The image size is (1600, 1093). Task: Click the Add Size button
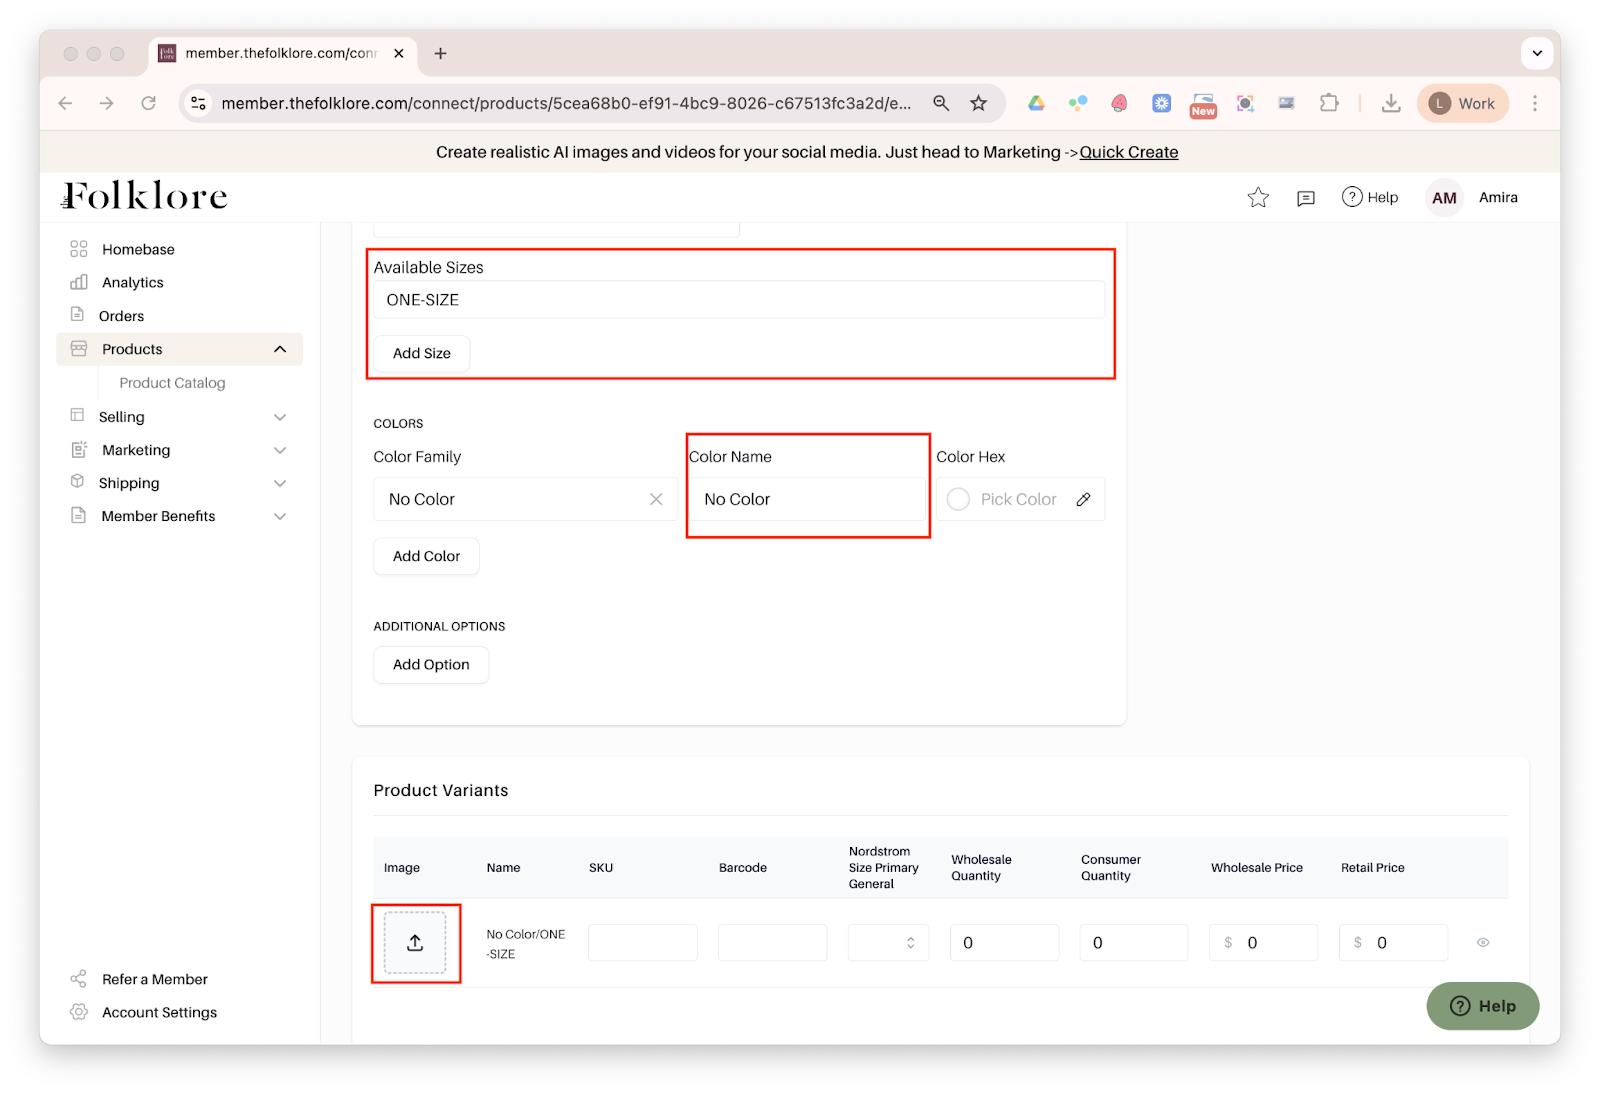421,353
